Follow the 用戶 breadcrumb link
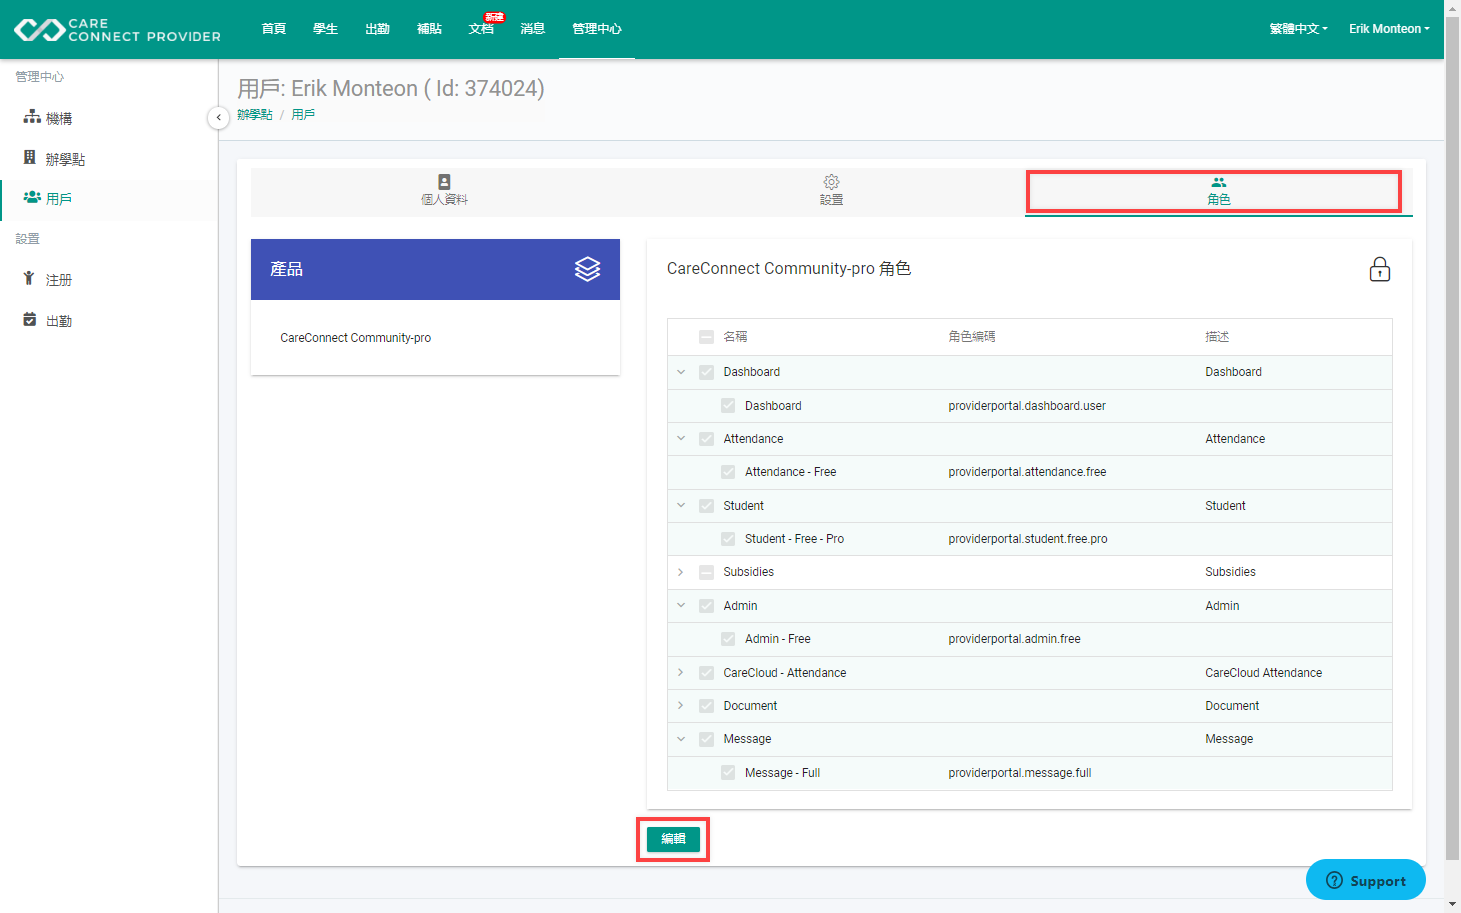Screen dimensions: 1461x913 point(303,115)
